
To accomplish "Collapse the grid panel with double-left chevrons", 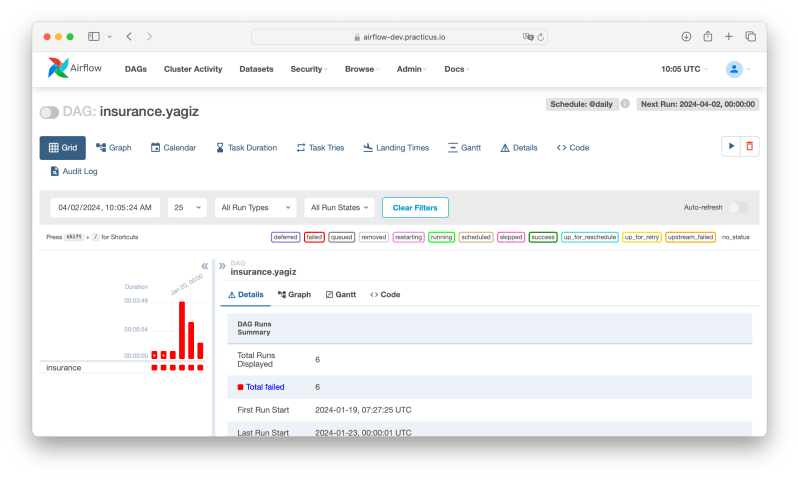I will 204,265.
